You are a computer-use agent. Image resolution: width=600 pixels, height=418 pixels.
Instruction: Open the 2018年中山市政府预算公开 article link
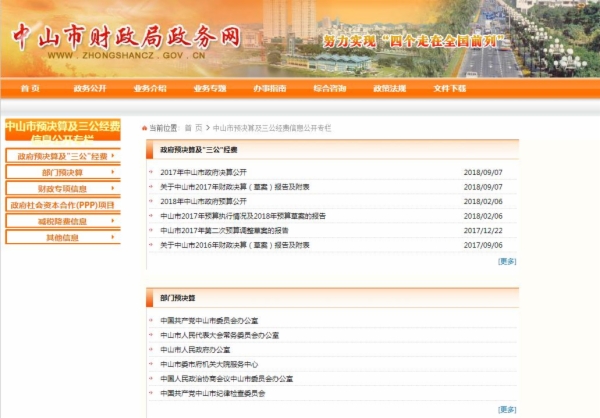[x=203, y=201]
